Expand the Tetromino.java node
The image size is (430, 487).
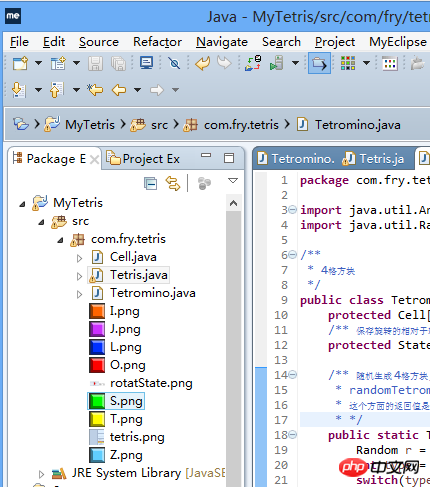[x=79, y=294]
